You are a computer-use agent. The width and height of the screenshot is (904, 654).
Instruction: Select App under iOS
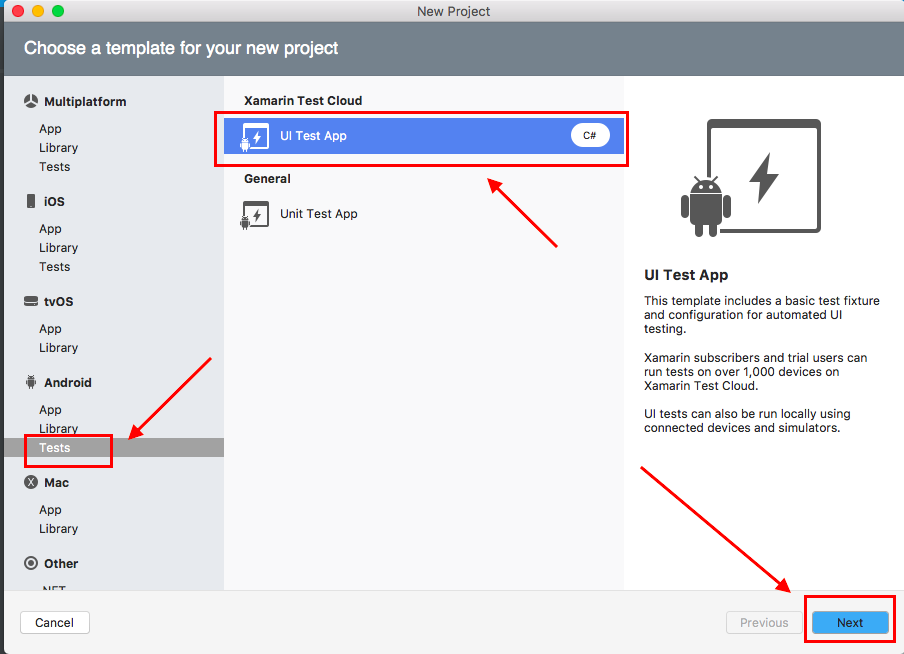tap(50, 228)
